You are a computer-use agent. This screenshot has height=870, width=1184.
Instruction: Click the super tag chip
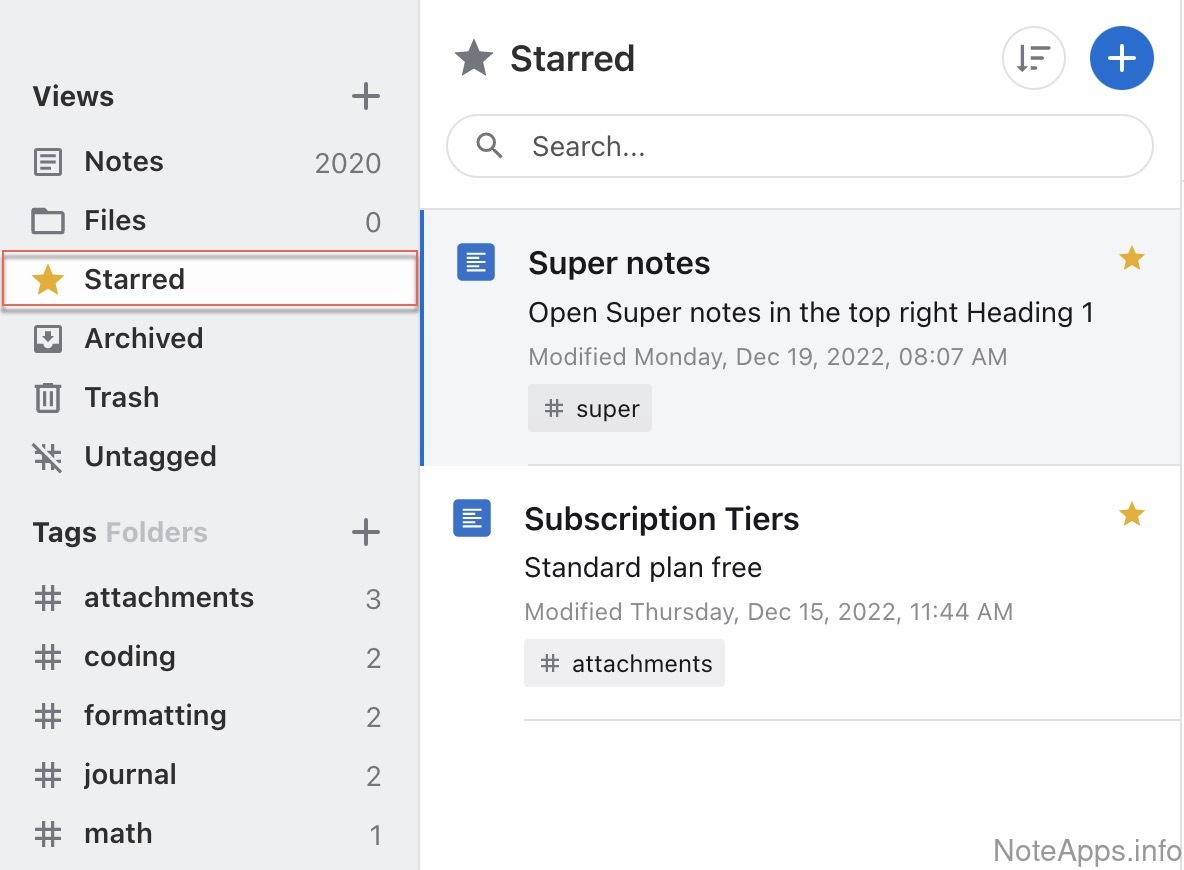point(590,409)
